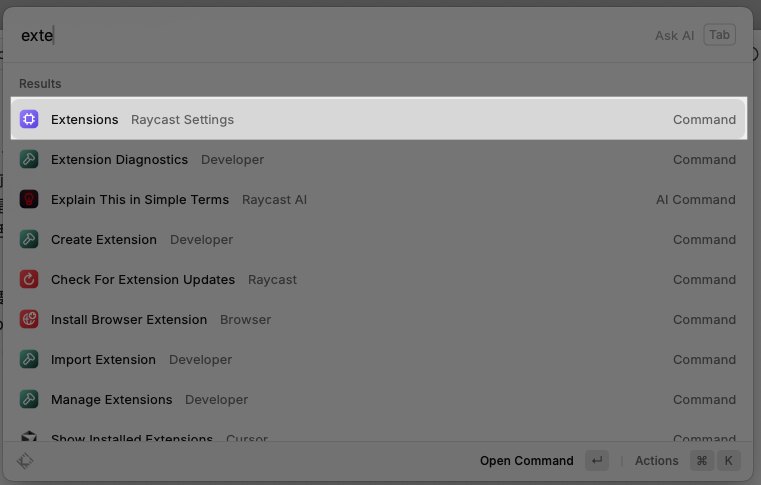This screenshot has width=761, height=485.
Task: Click the Create Extension hammer icon
Action: (29, 239)
